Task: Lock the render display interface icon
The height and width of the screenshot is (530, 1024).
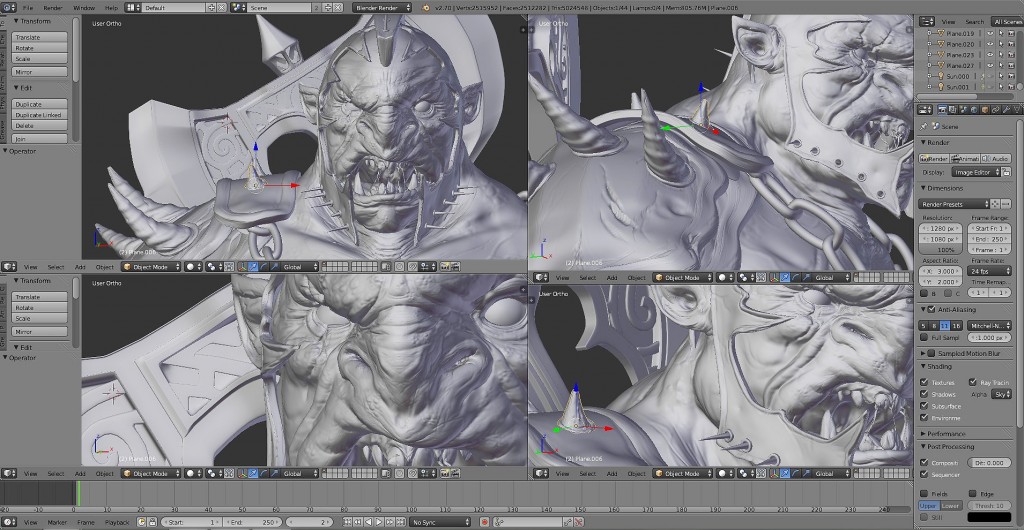Action: point(1007,172)
